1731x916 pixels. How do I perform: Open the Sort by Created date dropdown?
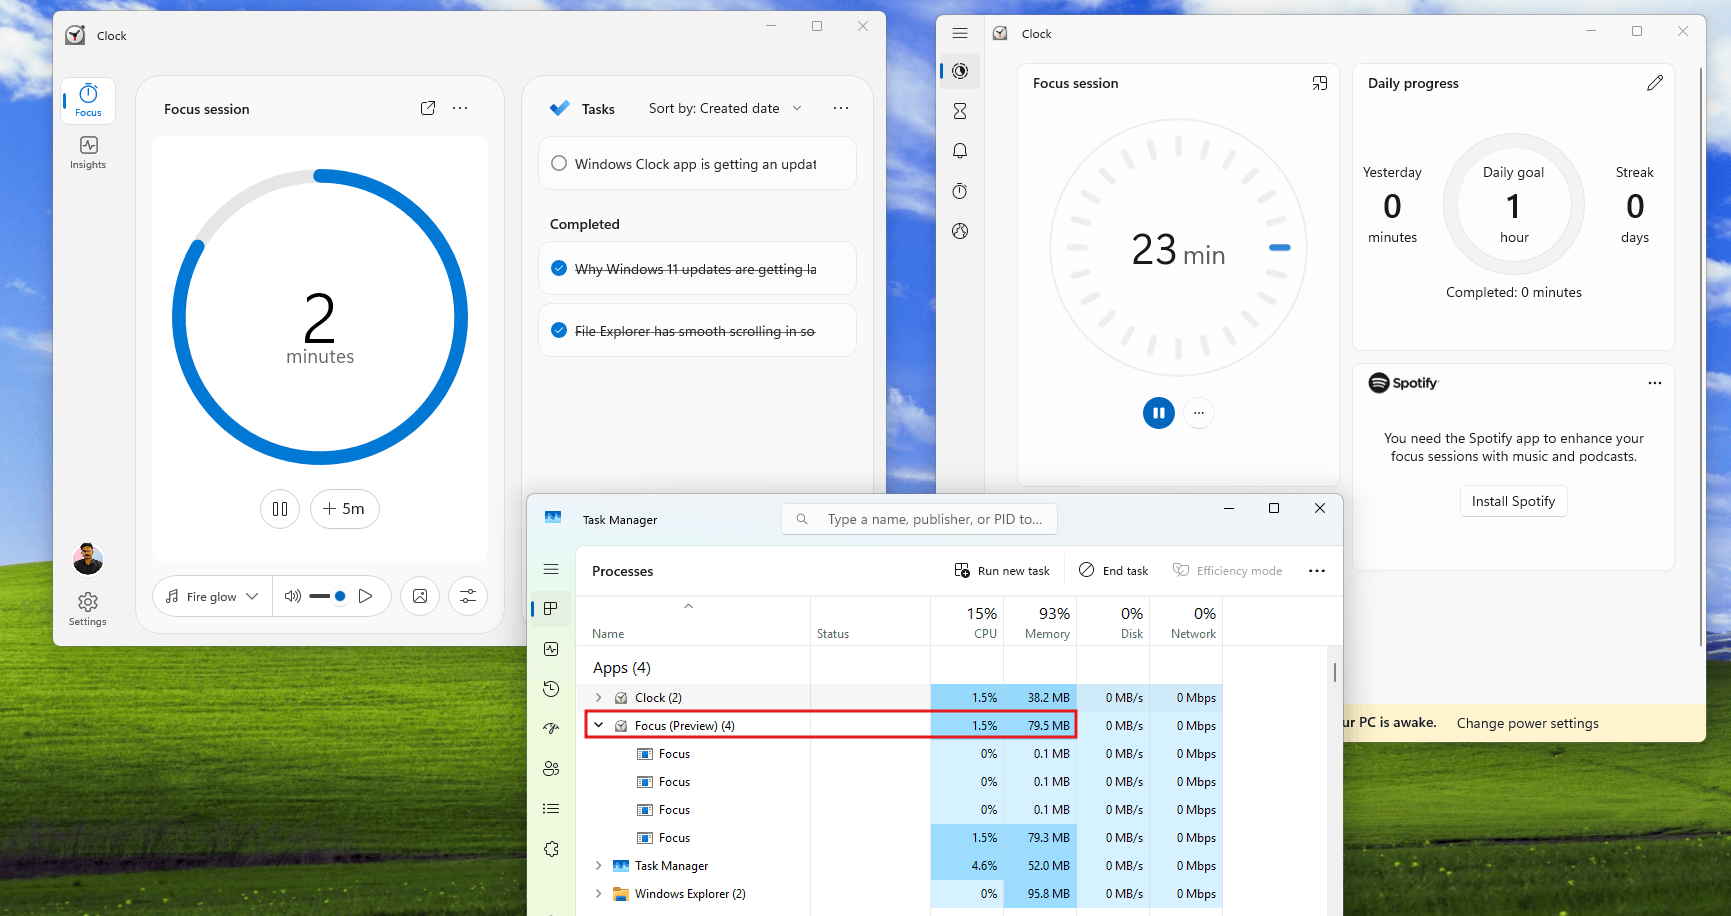(x=726, y=108)
